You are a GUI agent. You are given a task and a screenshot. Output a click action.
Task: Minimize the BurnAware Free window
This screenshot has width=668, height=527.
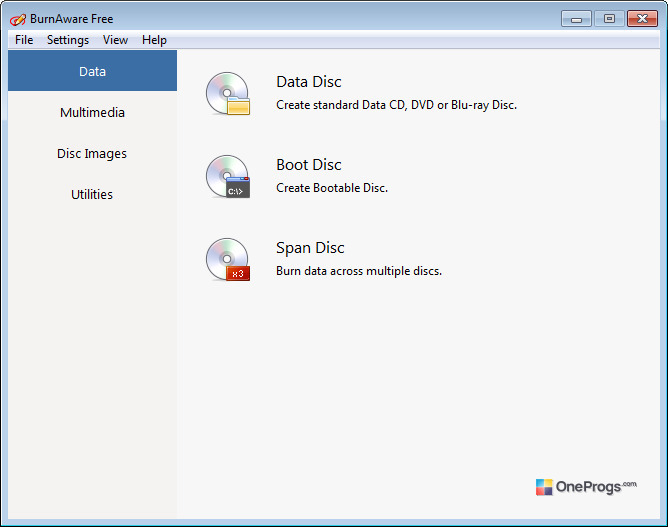[x=576, y=19]
